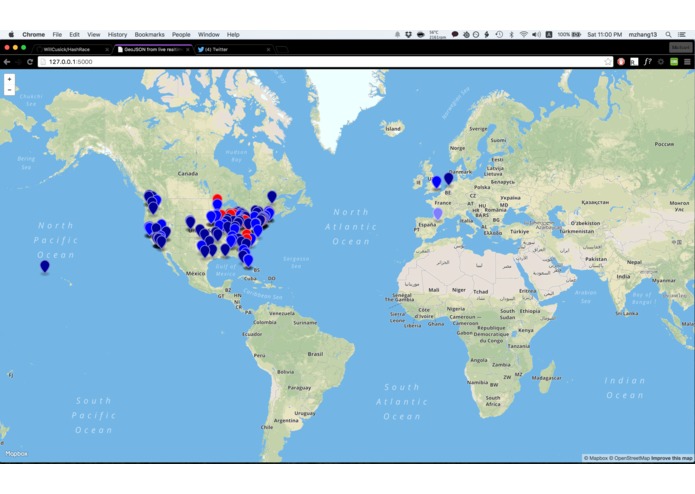Select the dark blue marker over Seattle area

click(x=149, y=195)
